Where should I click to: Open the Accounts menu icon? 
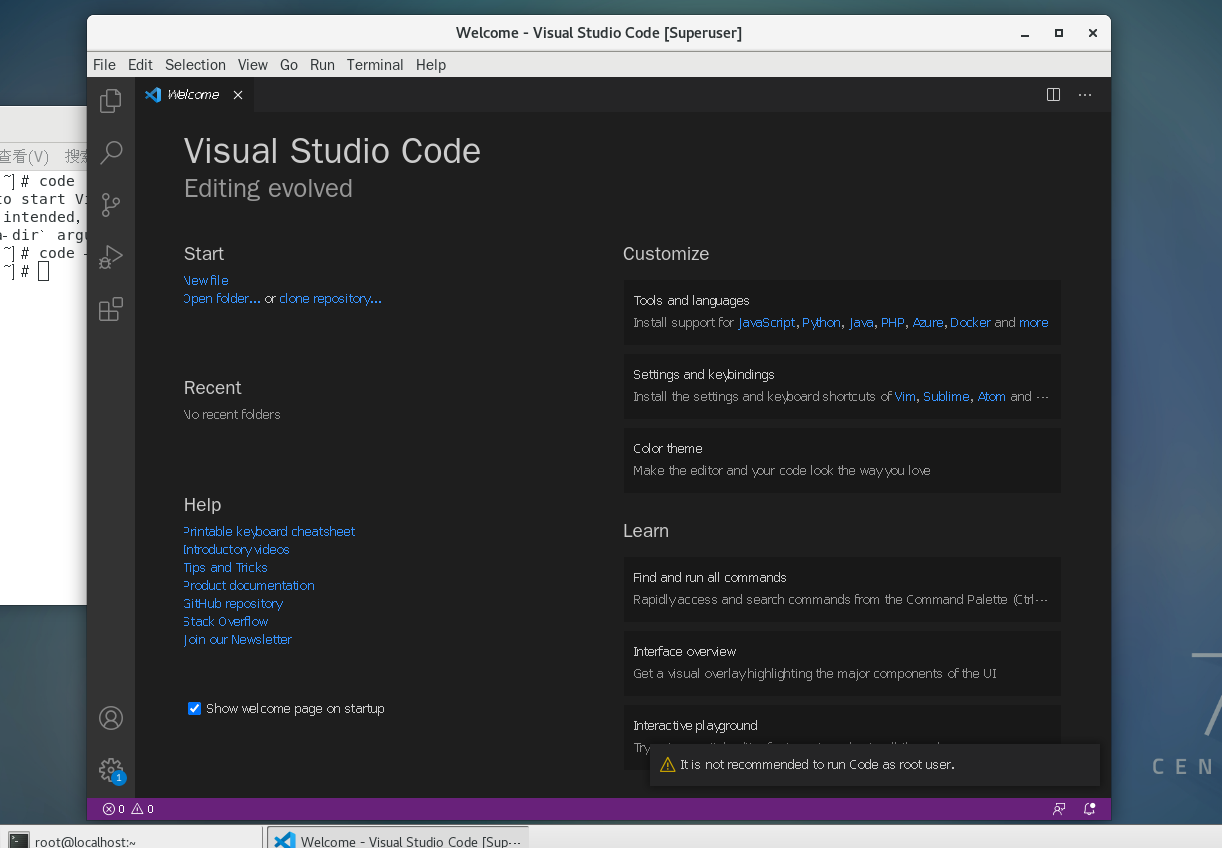(111, 718)
